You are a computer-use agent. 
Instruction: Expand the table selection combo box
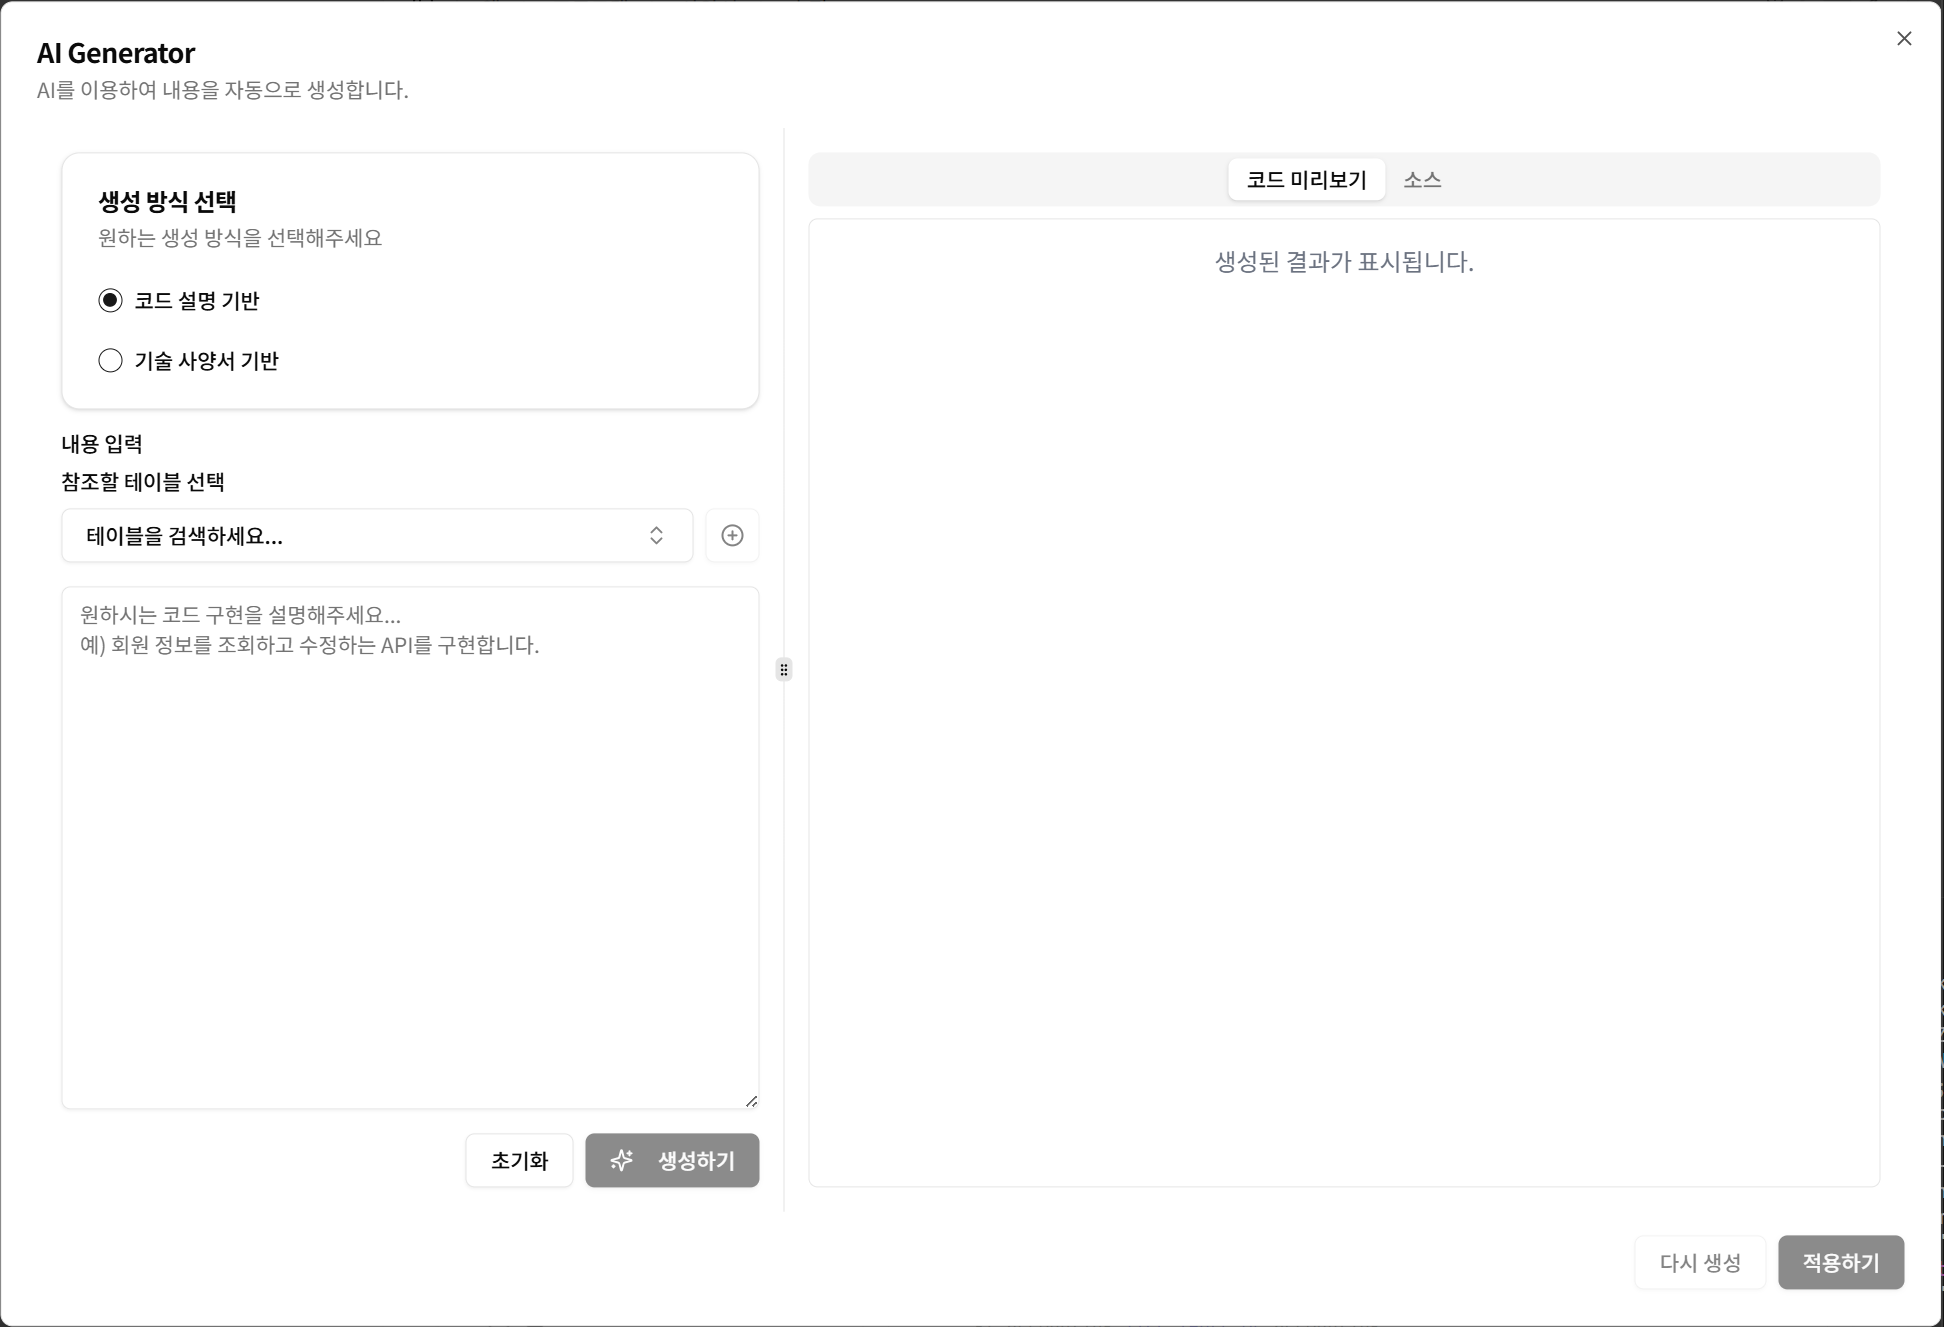(376, 535)
